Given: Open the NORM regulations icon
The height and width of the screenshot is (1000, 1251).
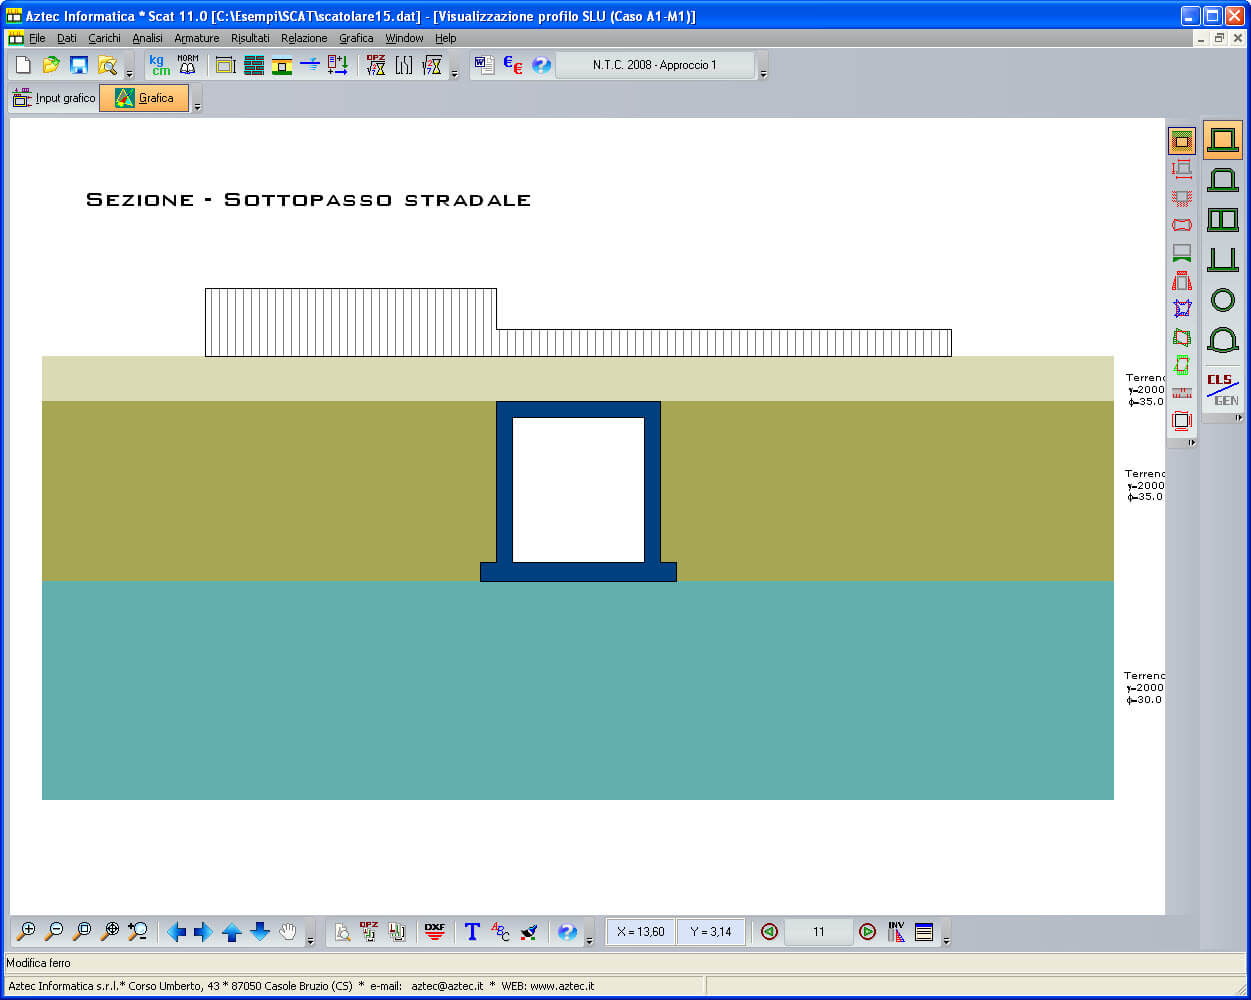Looking at the screenshot, I should click(x=188, y=65).
